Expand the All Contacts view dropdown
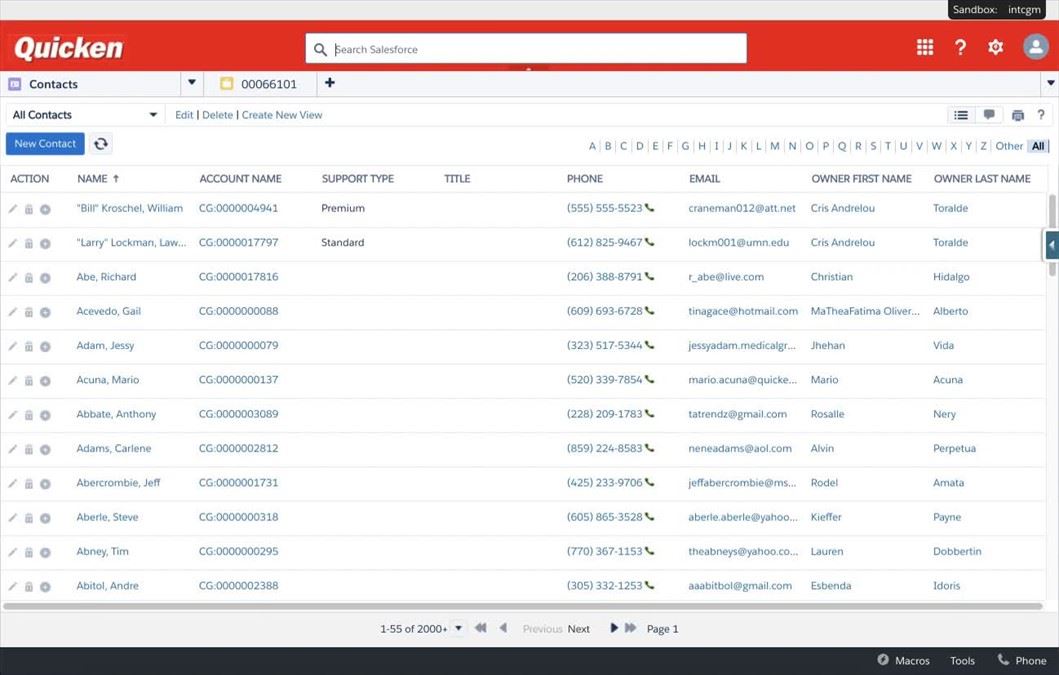The image size is (1059, 675). (153, 115)
